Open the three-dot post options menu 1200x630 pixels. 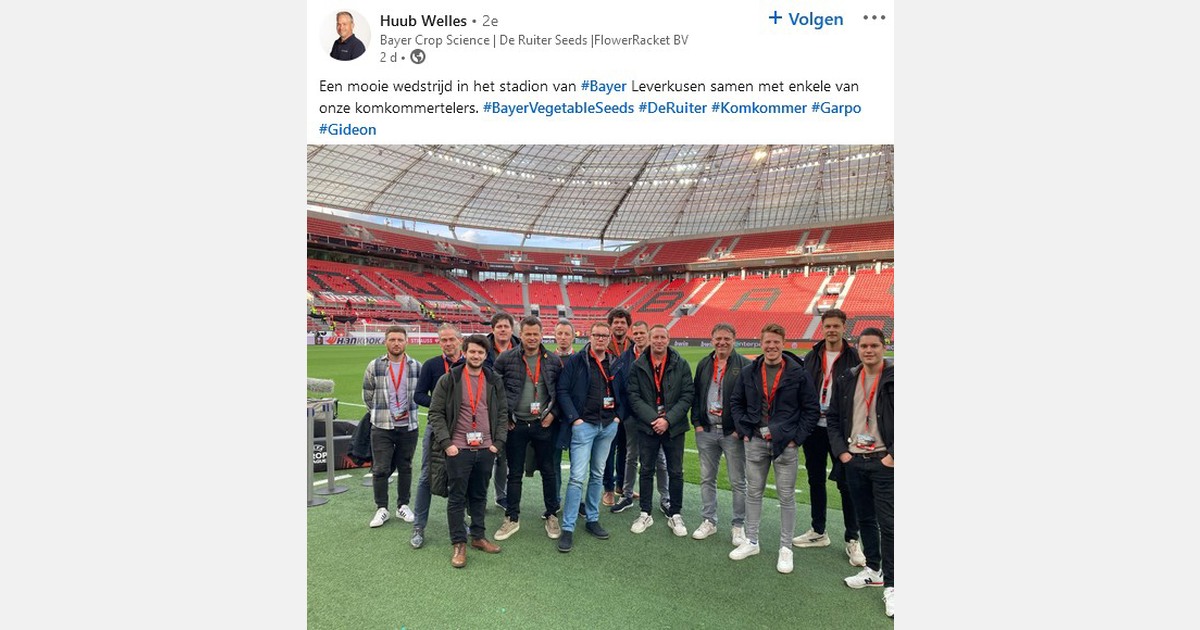(x=874, y=18)
